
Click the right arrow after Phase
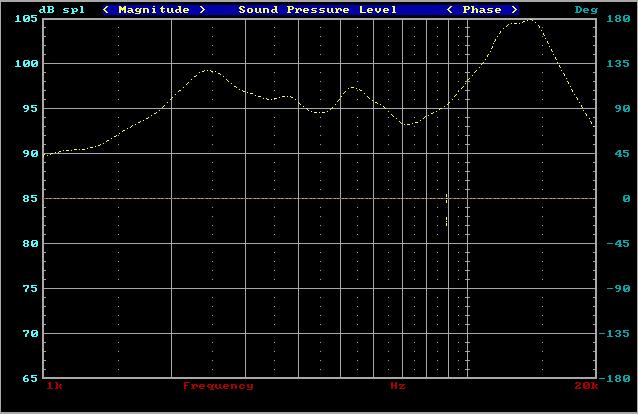[514, 9]
